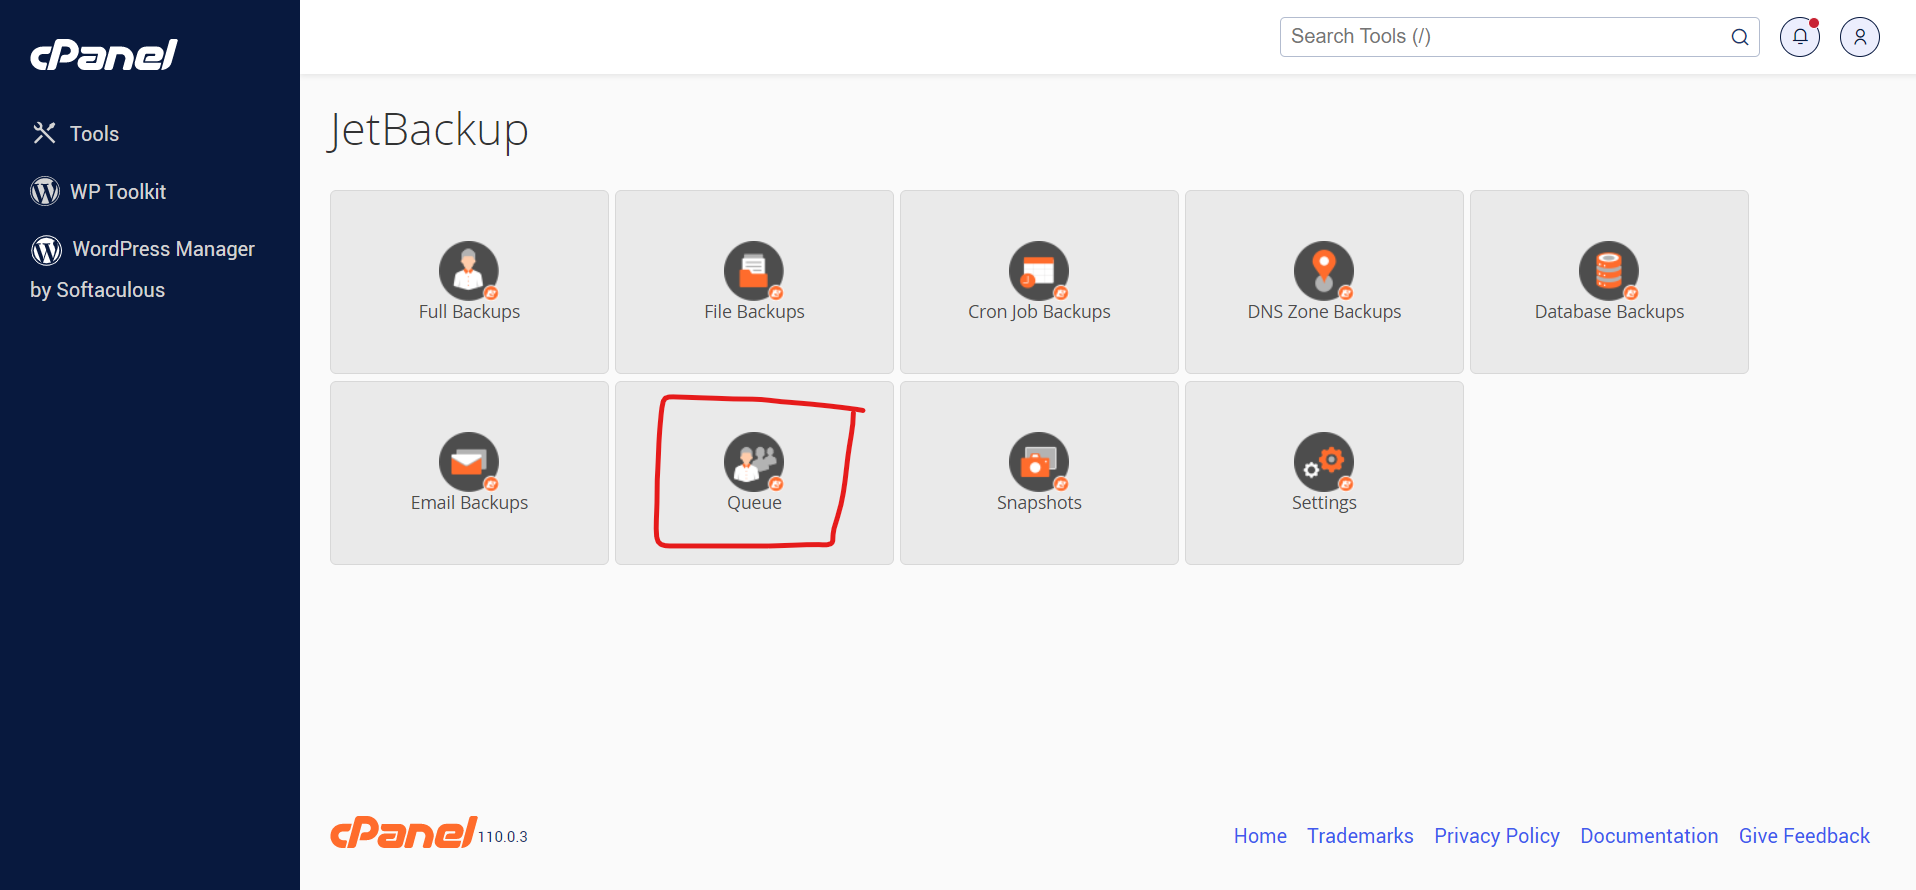
Task: Click the Email Backups label
Action: click(469, 503)
